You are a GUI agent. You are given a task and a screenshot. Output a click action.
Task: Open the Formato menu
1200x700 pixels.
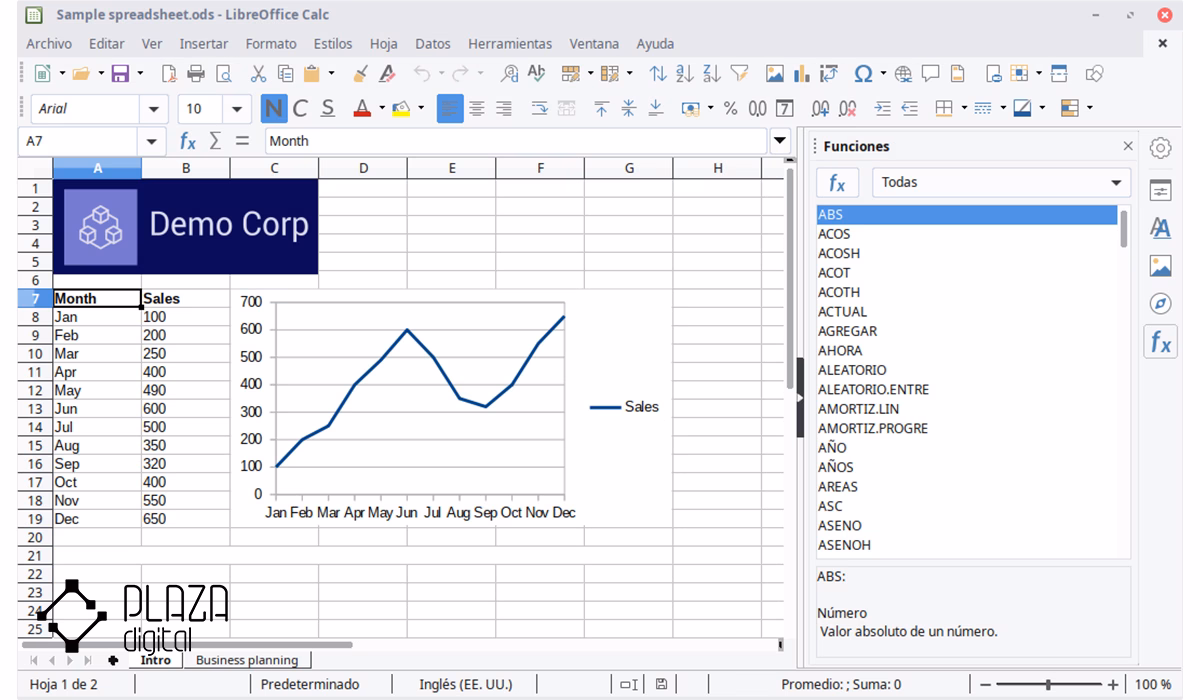click(271, 44)
